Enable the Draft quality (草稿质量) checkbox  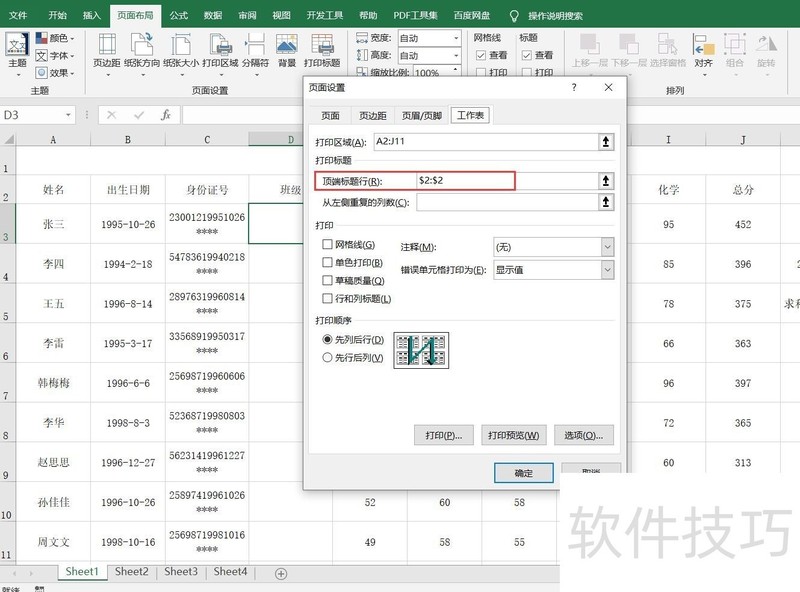[327, 280]
